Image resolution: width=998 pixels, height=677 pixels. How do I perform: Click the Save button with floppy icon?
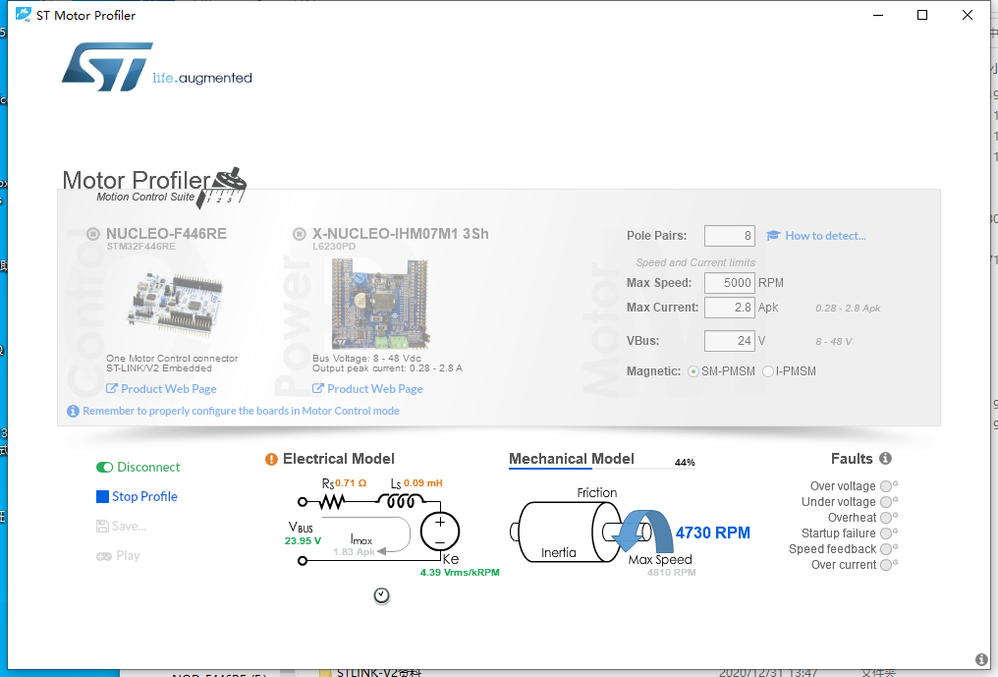pyautogui.click(x=121, y=526)
